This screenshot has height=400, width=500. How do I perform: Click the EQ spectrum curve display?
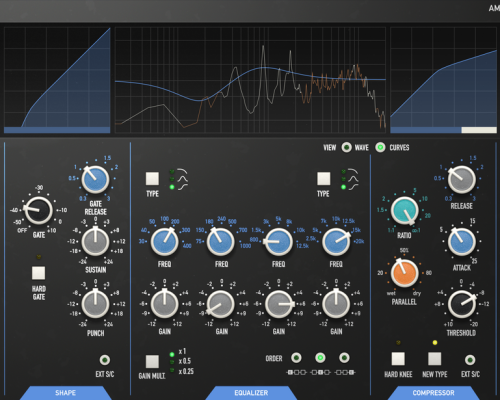point(250,80)
